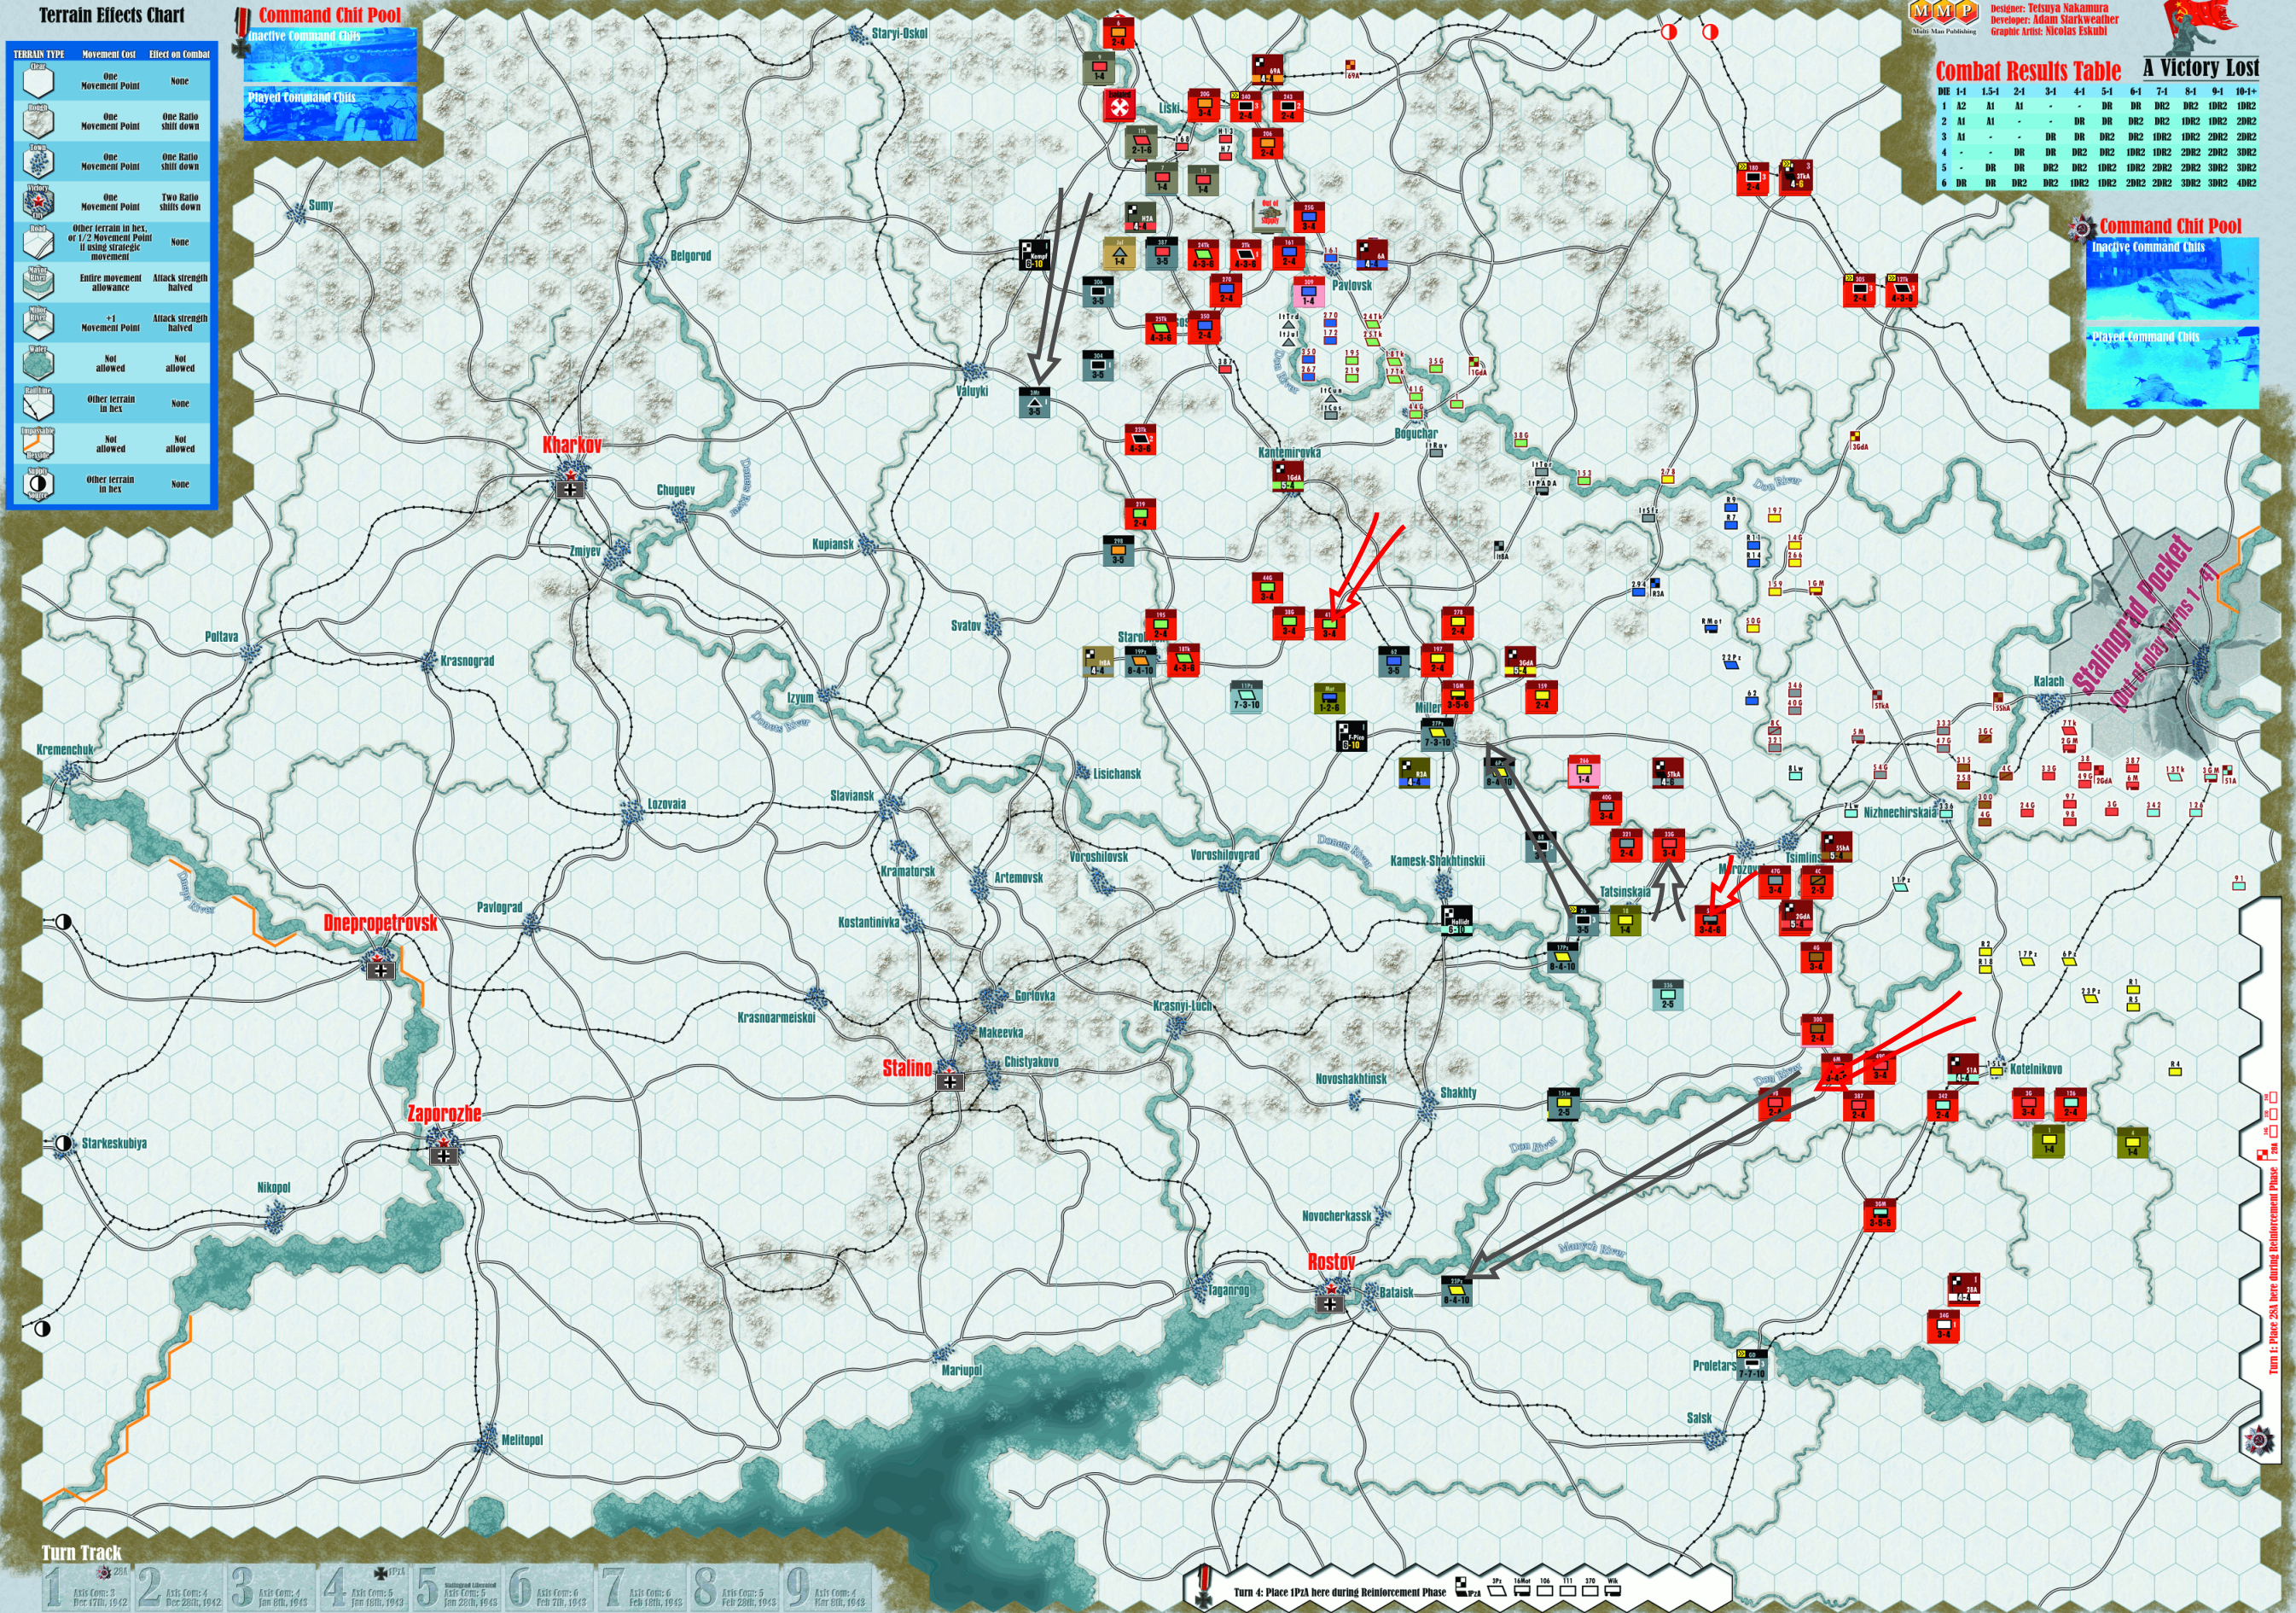Viewport: 2296px width, 1613px height.
Task: Click the 2GdA headquarters counter
Action: tap(1796, 917)
